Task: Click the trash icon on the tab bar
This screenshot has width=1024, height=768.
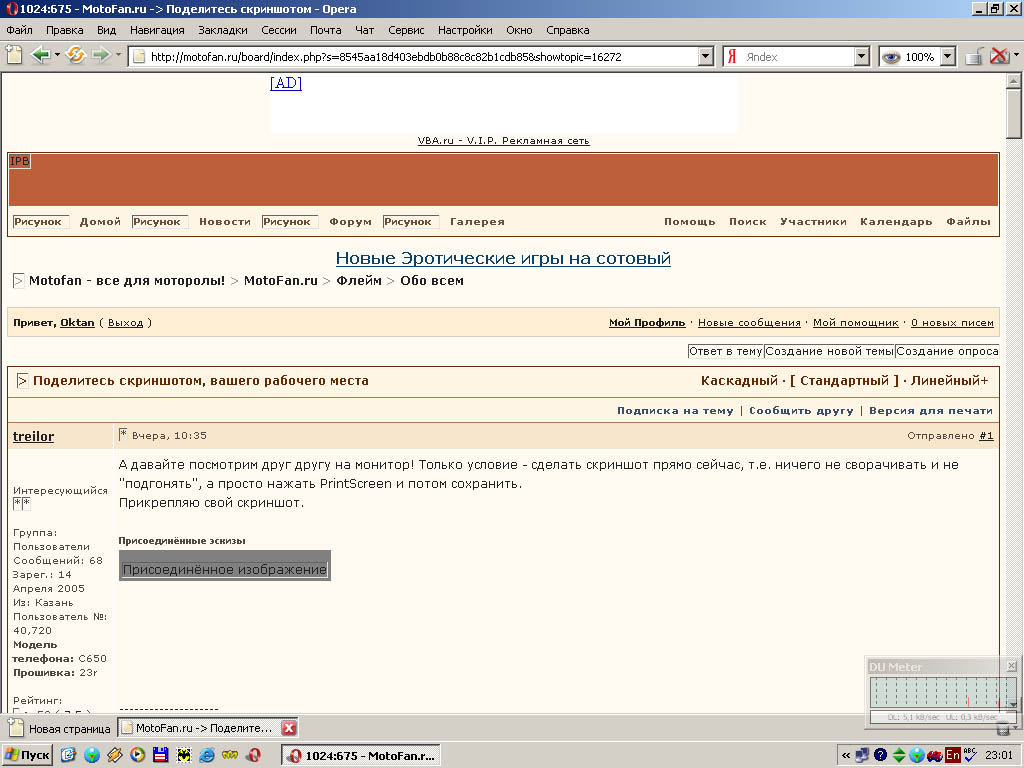Action: [x=1004, y=728]
